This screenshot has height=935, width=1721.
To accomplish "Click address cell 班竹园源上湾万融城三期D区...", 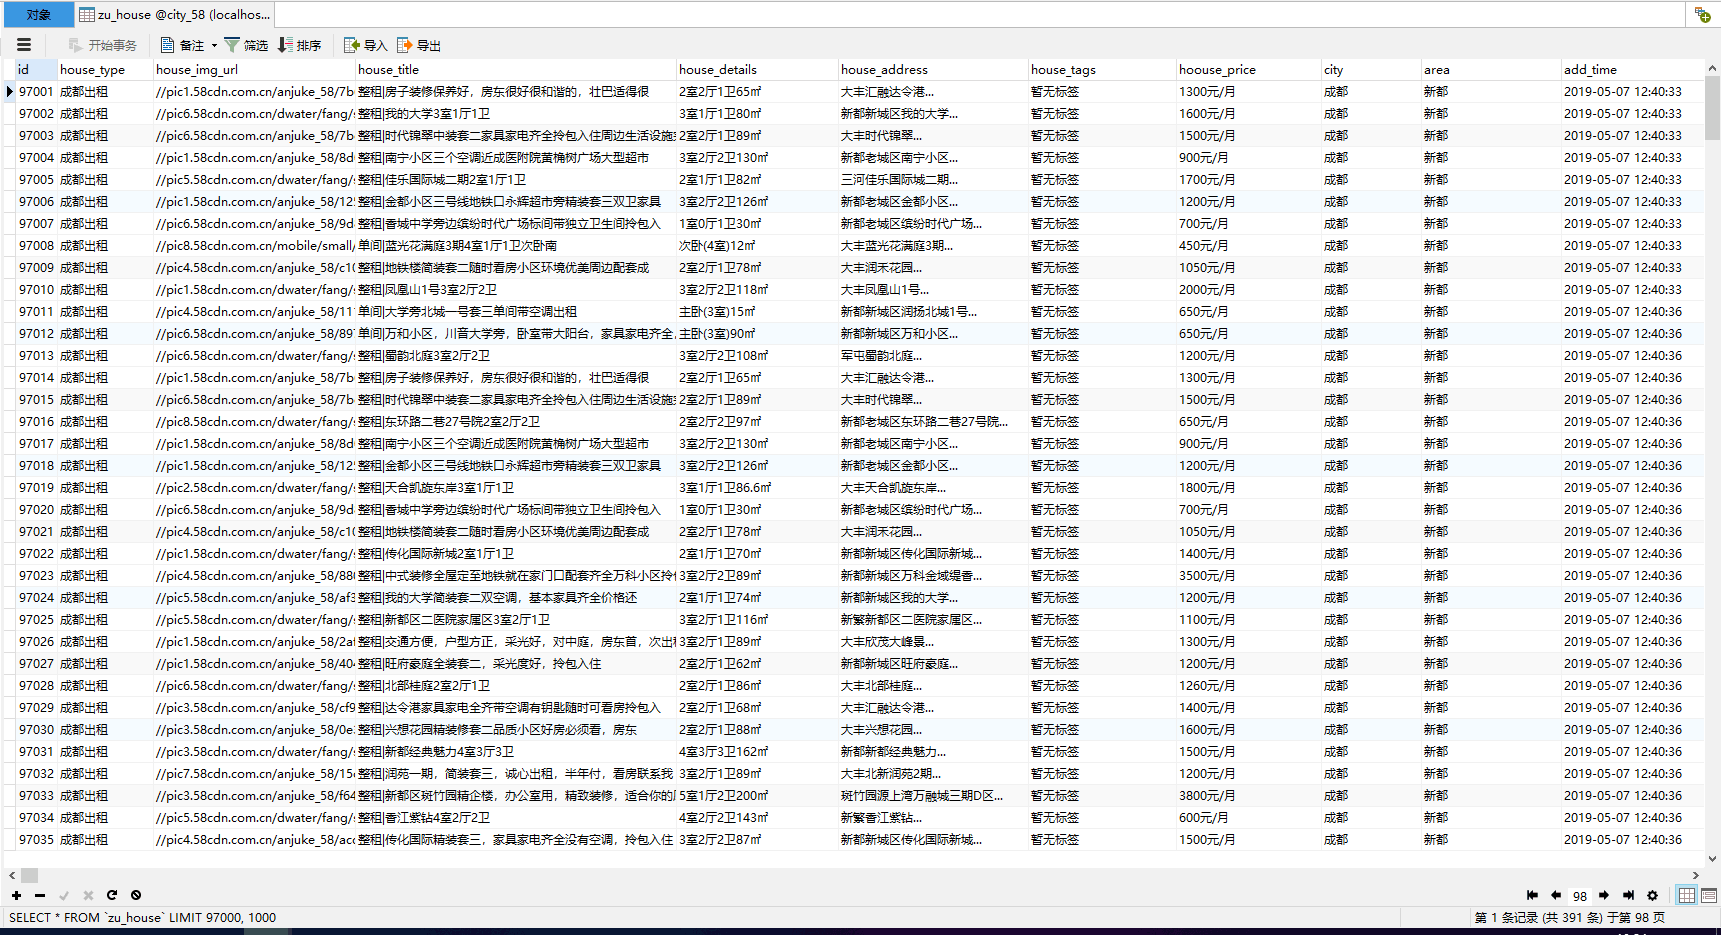I will 933,795.
